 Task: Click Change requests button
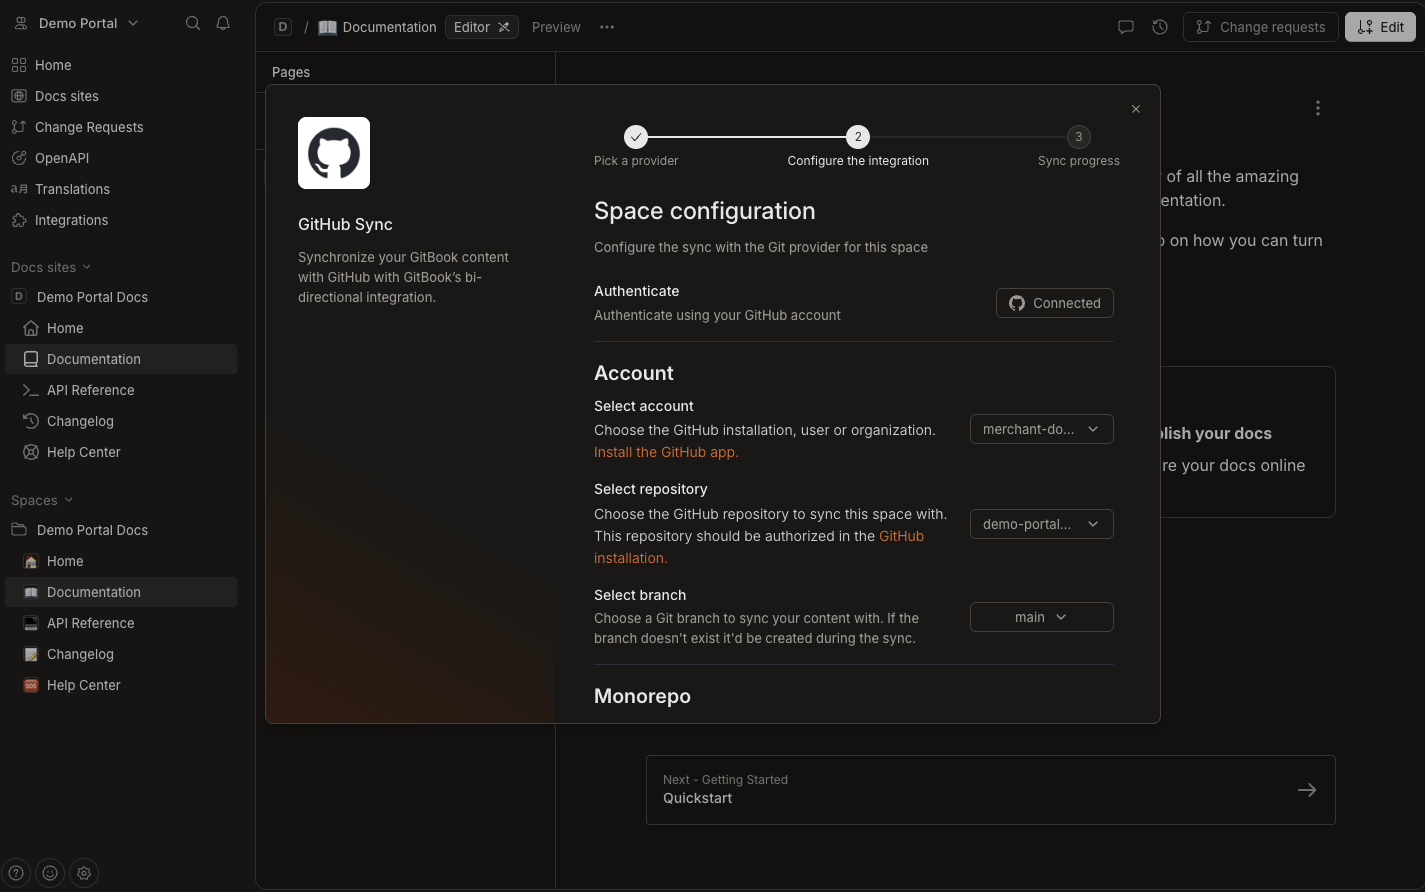(x=1261, y=27)
